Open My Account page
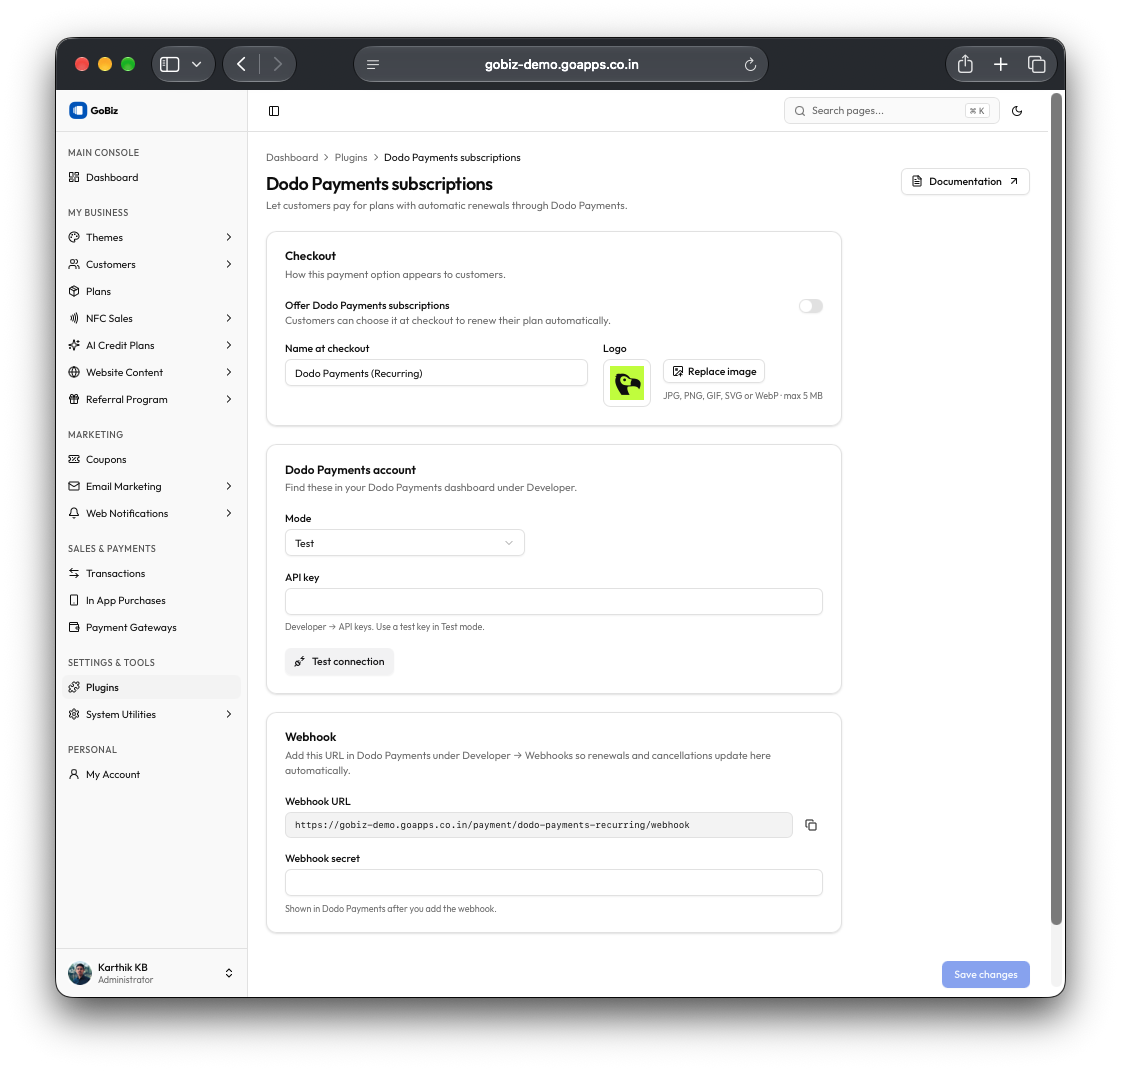This screenshot has height=1071, width=1121. pyautogui.click(x=152, y=774)
